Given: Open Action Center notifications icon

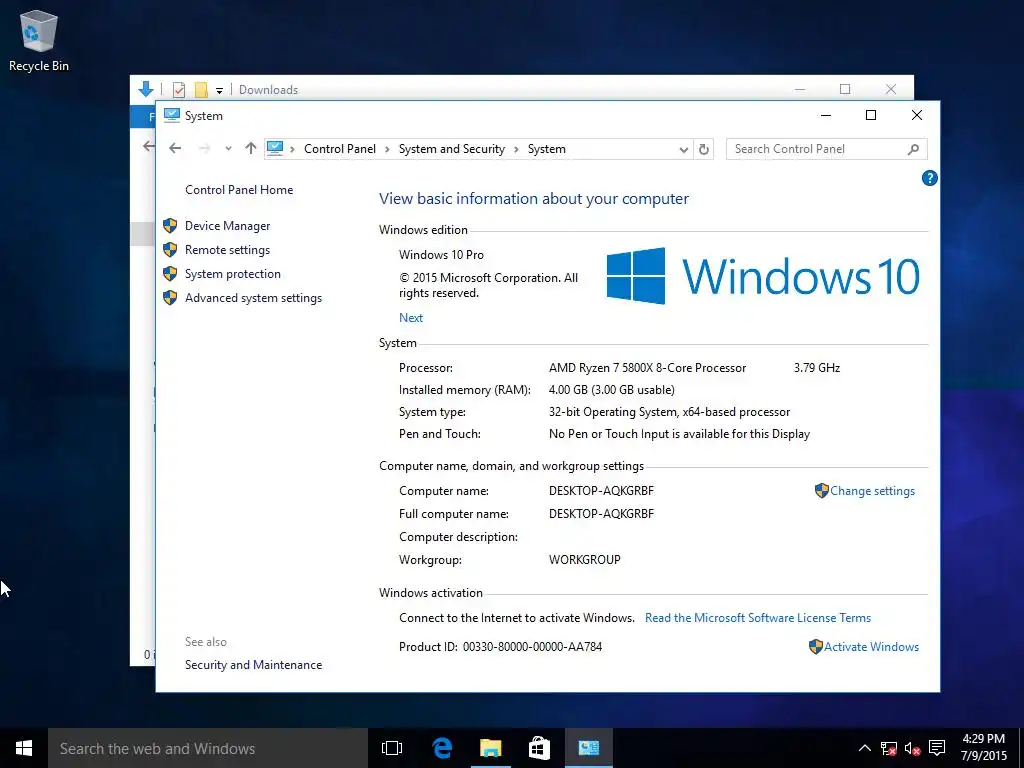Looking at the screenshot, I should pos(937,748).
